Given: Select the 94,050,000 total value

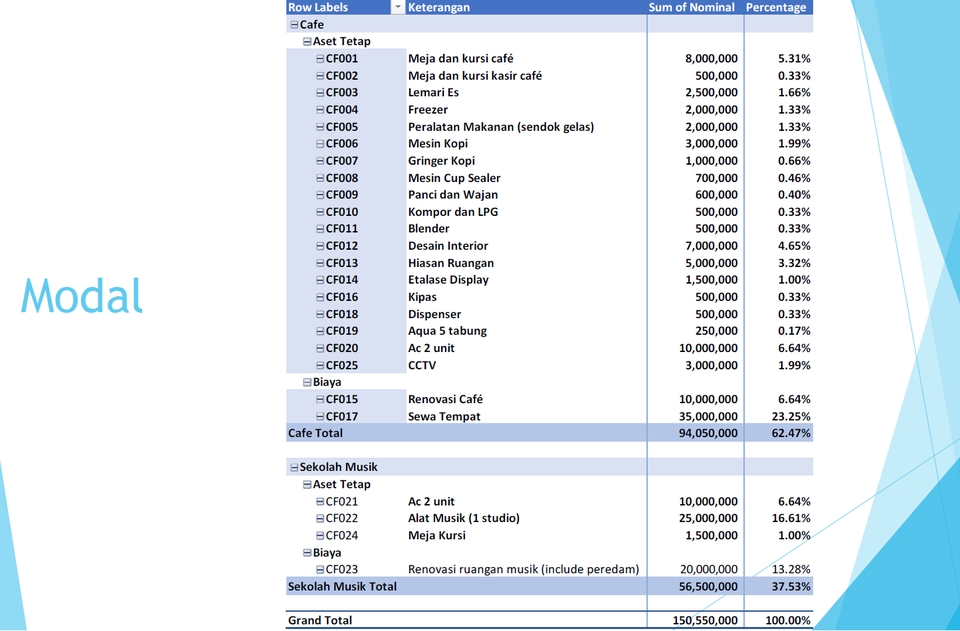Looking at the screenshot, I should click(708, 433).
